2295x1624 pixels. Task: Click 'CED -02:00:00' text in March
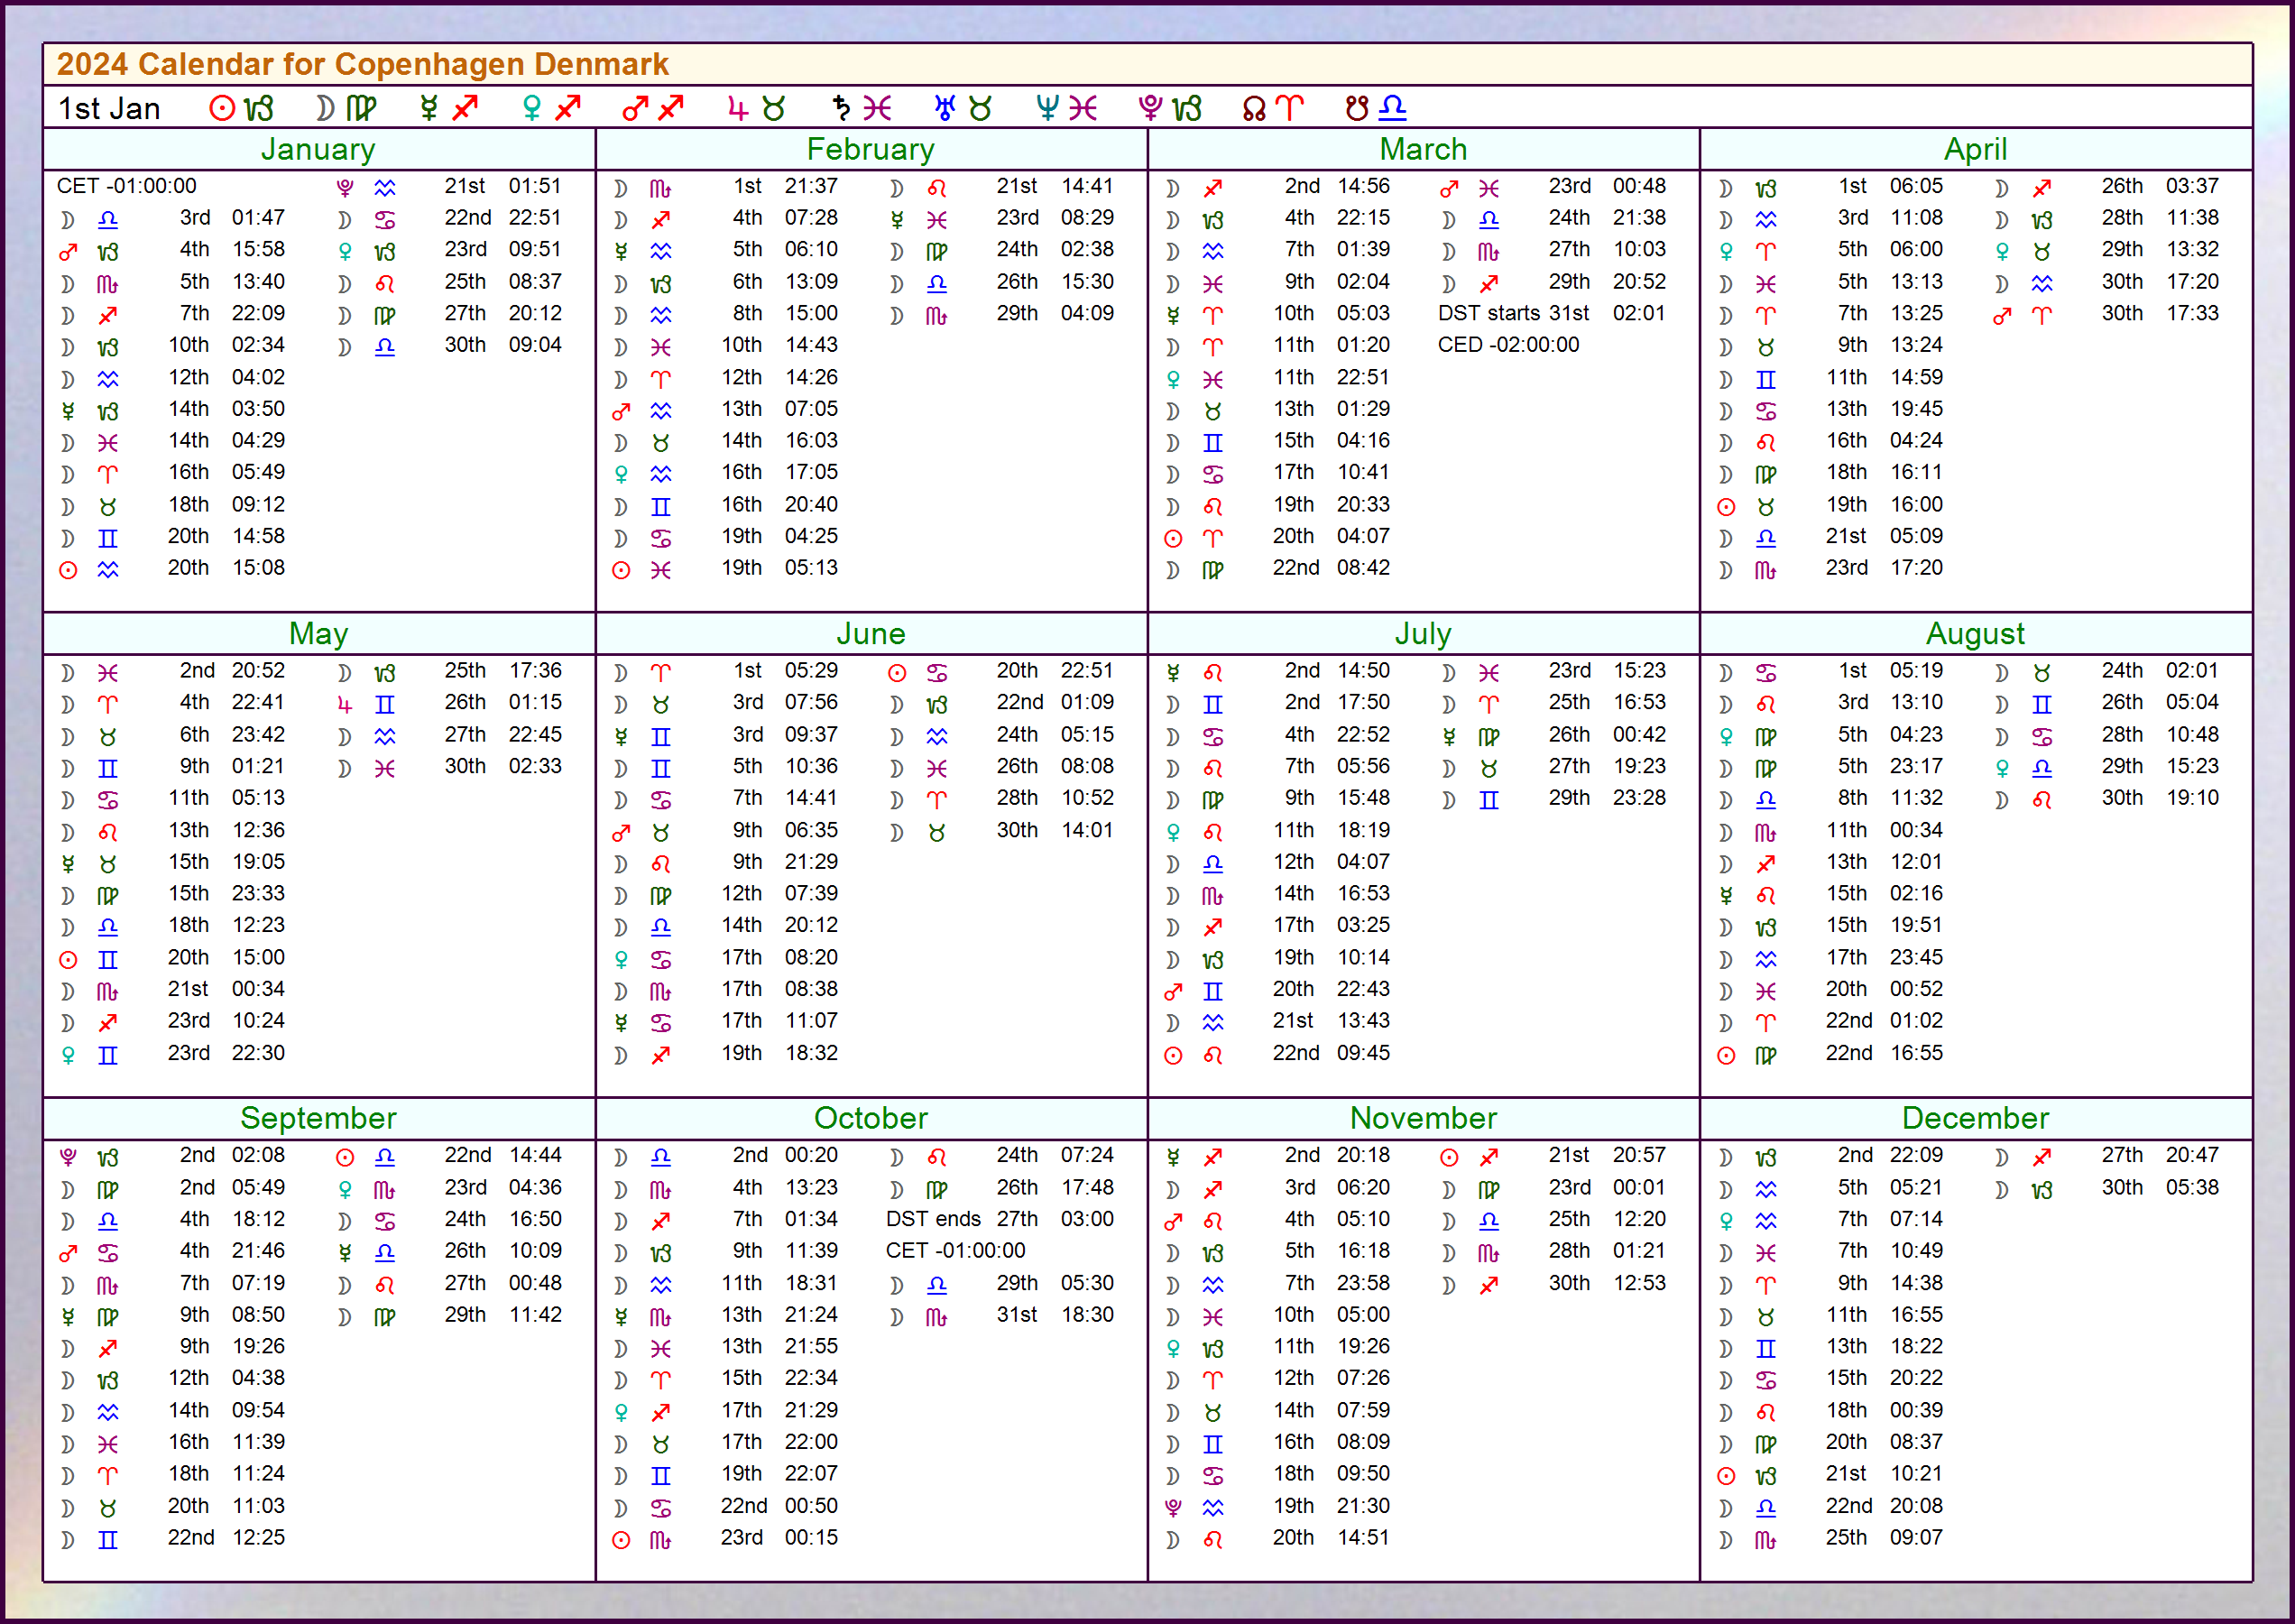1508,345
